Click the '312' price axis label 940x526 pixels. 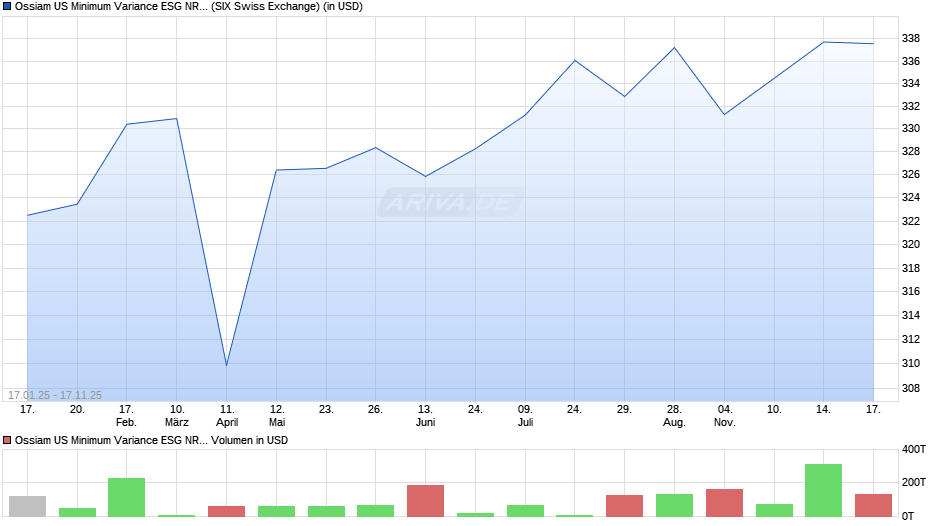[x=911, y=339]
